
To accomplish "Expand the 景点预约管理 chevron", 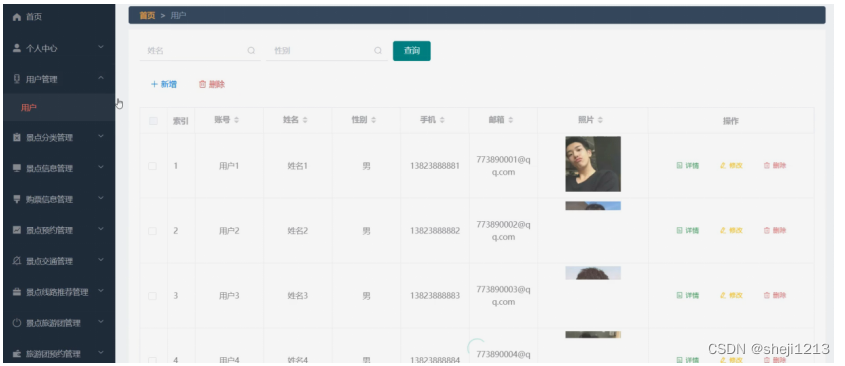I will click(101, 229).
